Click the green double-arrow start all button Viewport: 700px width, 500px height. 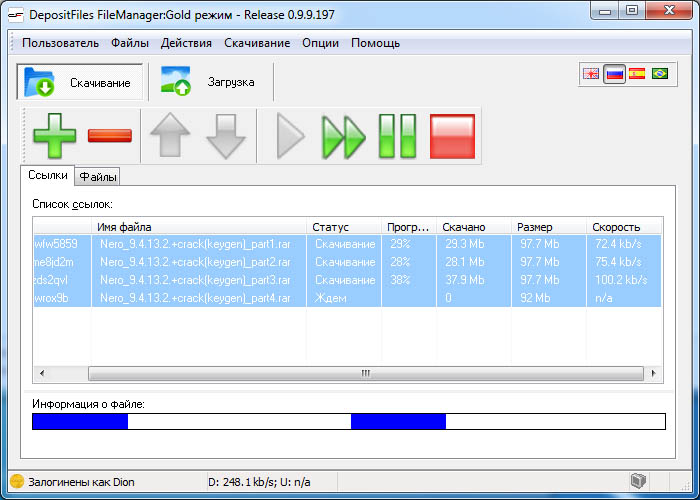(x=344, y=137)
